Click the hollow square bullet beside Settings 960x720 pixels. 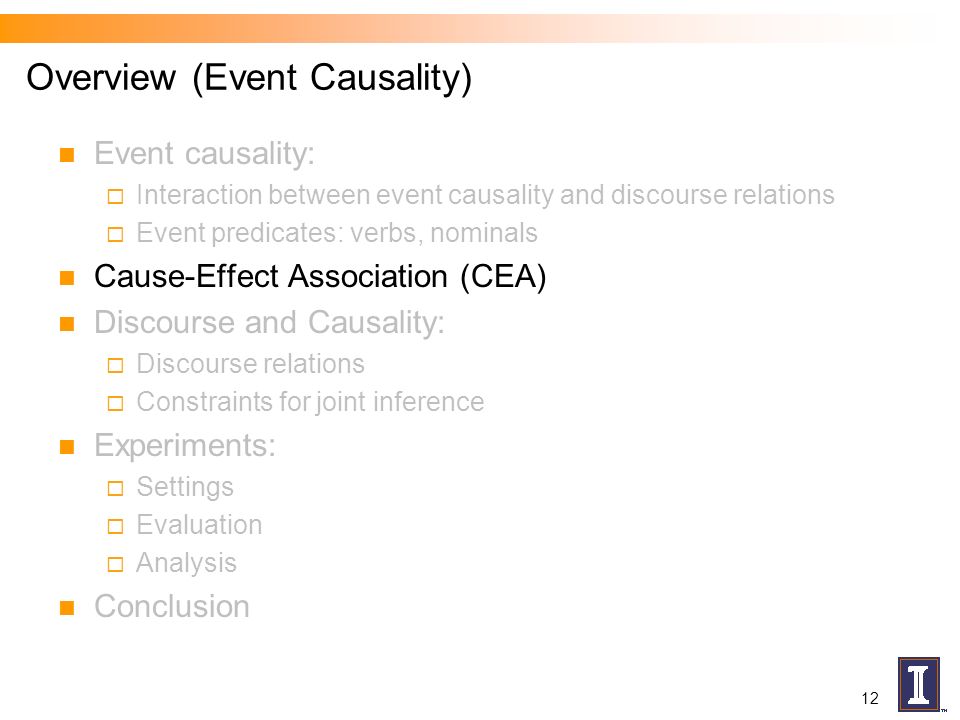point(115,489)
